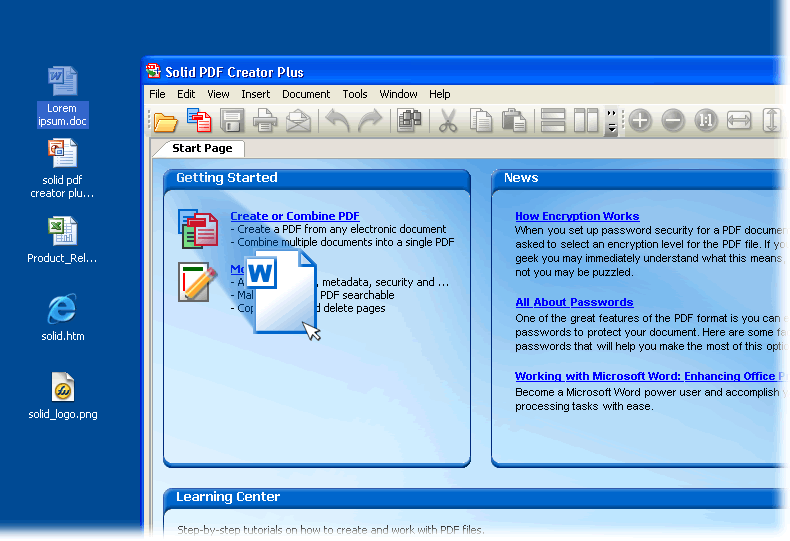Click the Undo arrow icon
The width and height of the screenshot is (790, 541).
tap(337, 121)
